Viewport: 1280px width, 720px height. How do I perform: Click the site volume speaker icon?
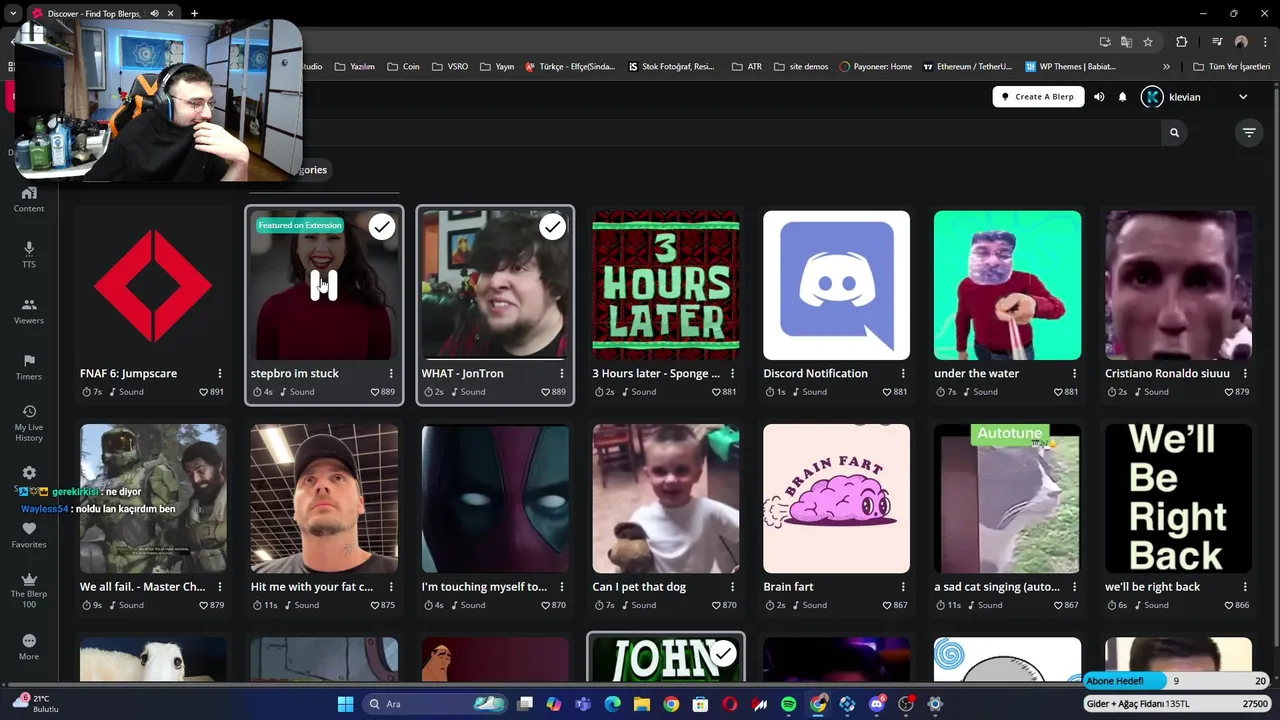(x=1099, y=97)
